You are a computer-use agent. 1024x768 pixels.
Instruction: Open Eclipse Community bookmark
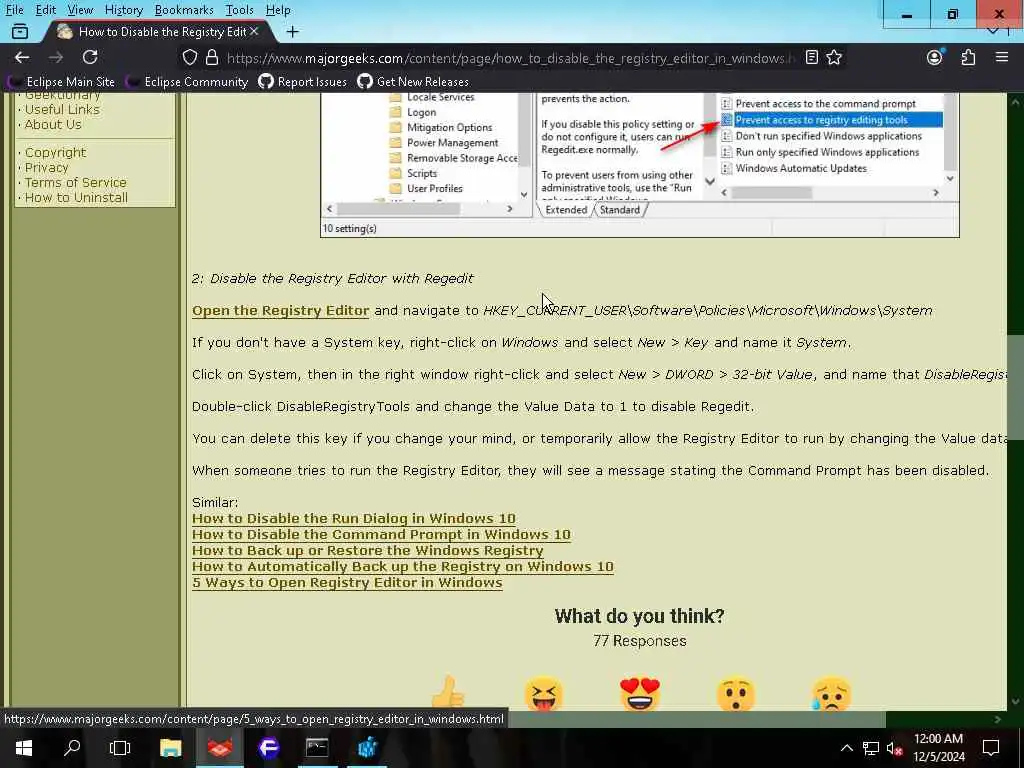click(187, 82)
